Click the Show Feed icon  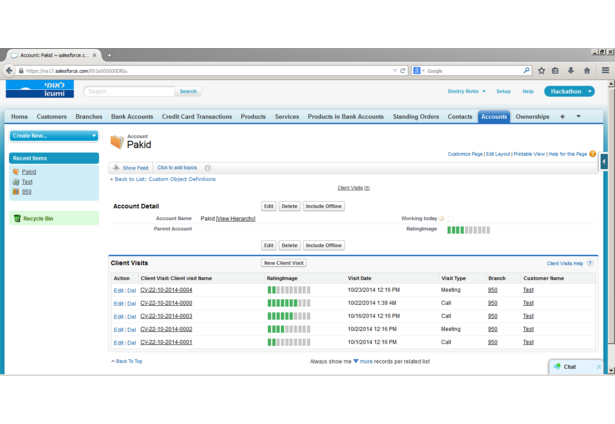click(x=116, y=168)
